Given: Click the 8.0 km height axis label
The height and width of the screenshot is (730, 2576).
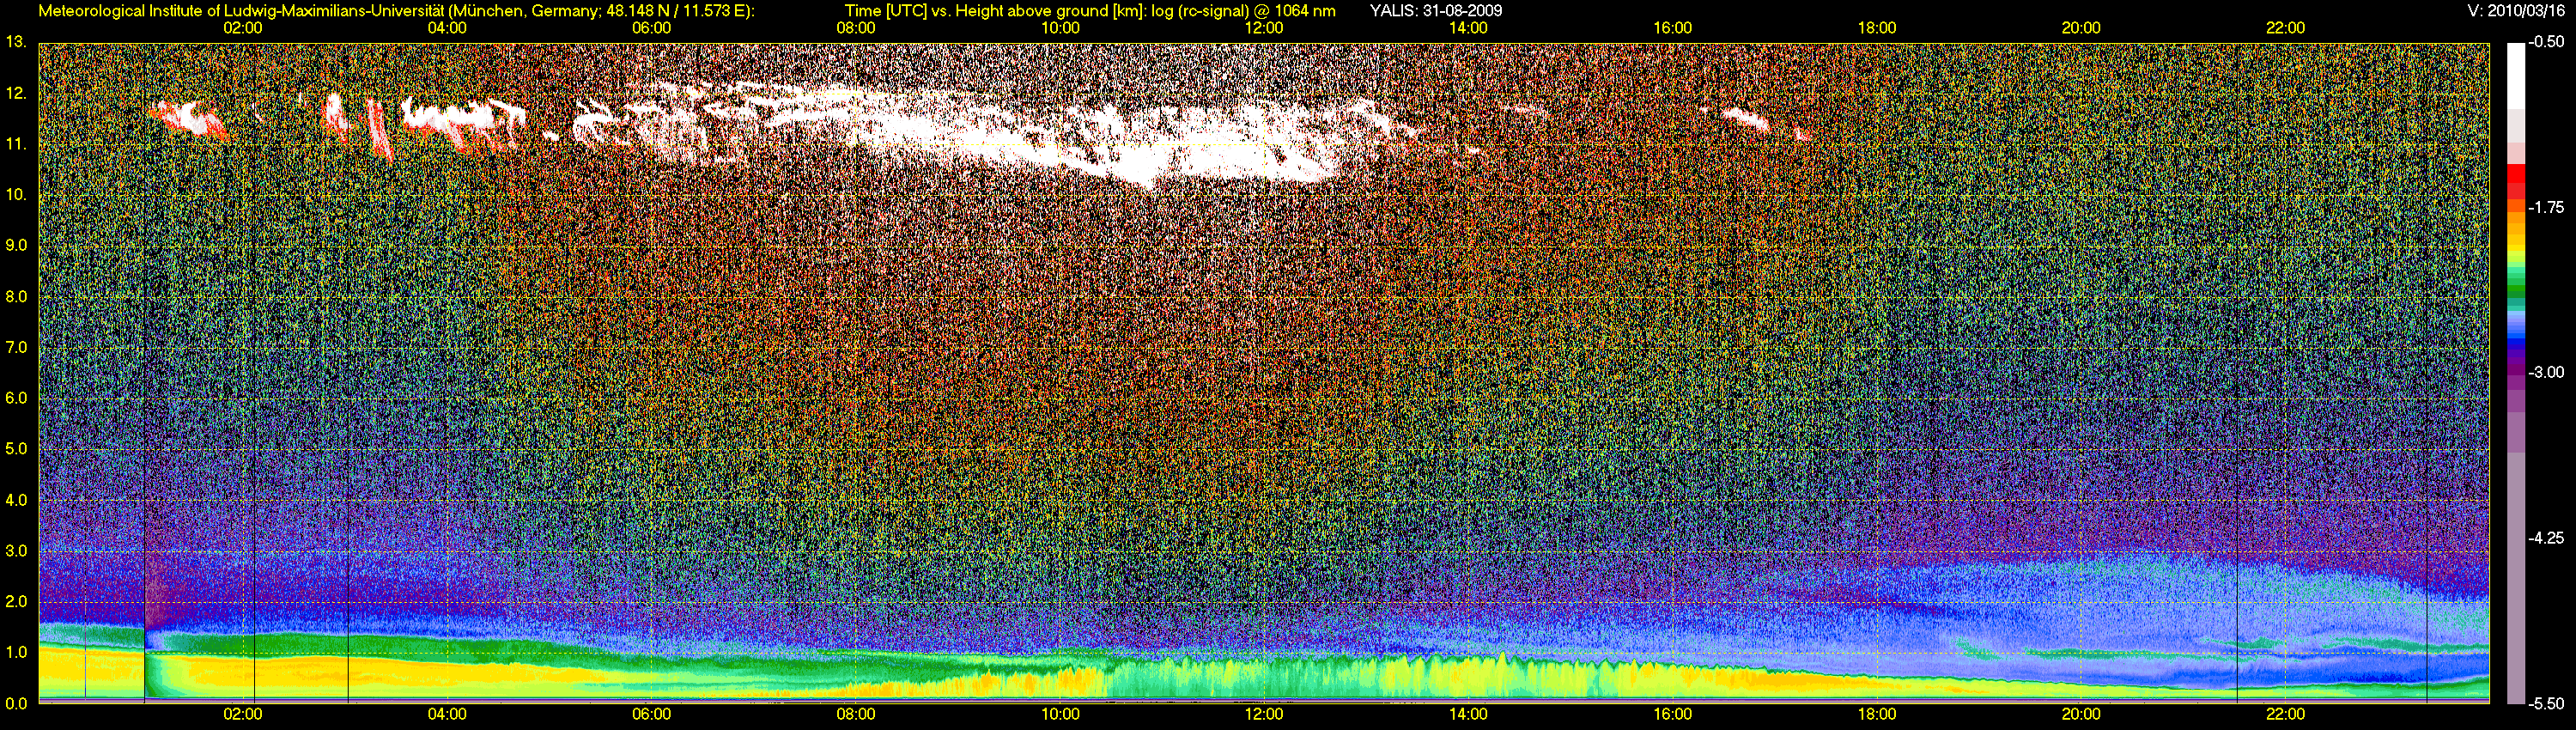Looking at the screenshot, I should tap(15, 297).
